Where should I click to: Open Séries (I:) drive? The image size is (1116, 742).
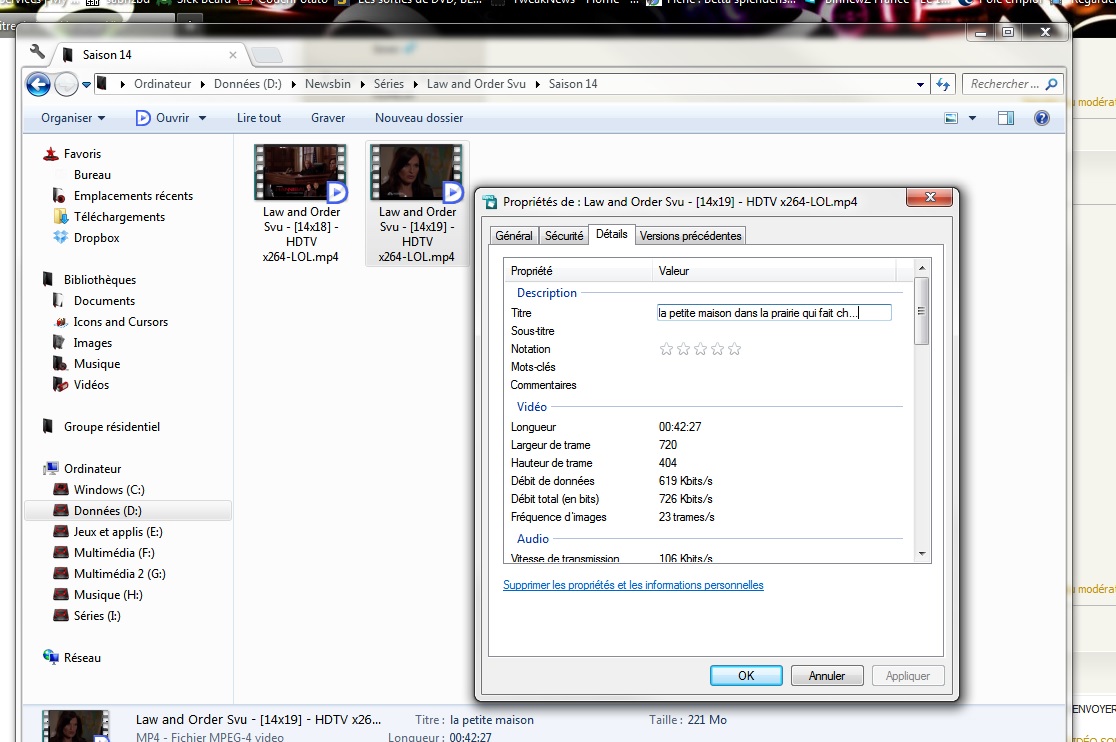point(97,615)
